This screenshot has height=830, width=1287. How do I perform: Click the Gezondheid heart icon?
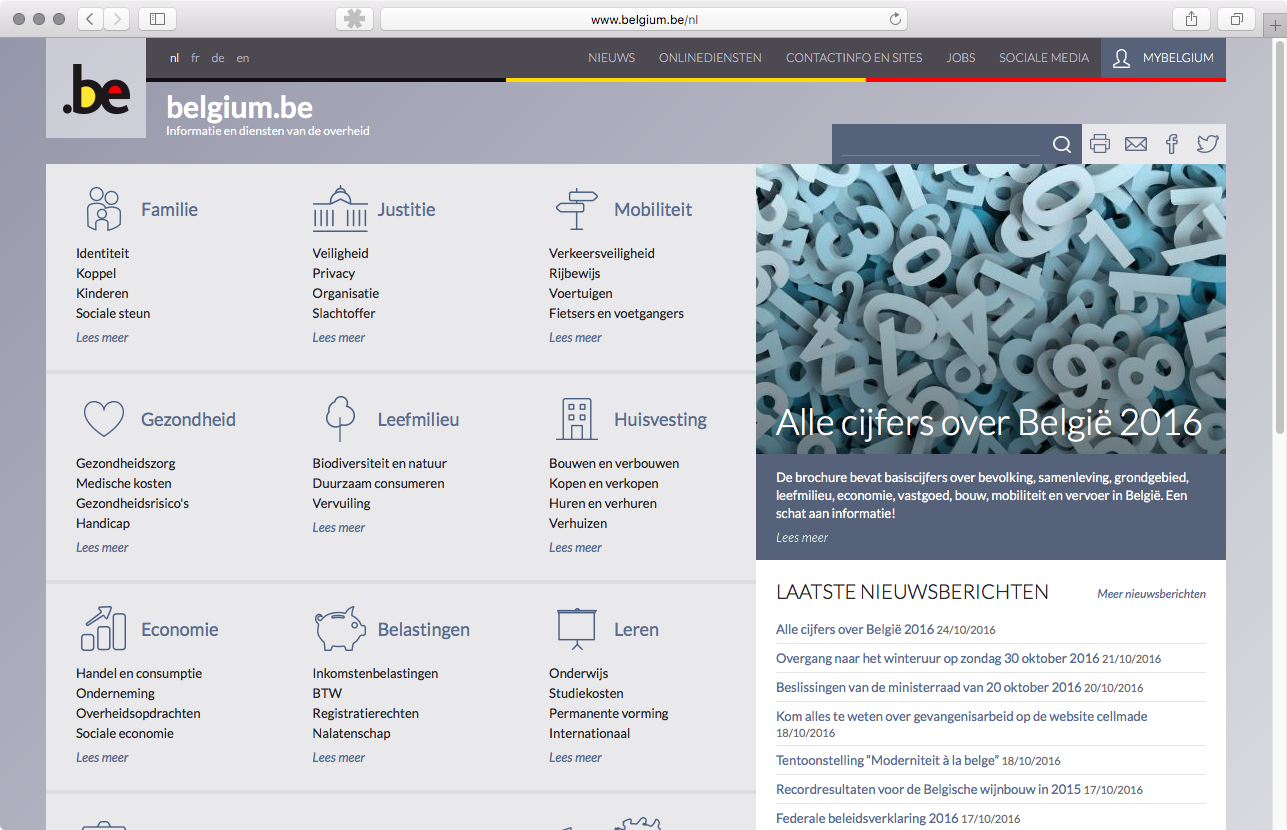point(103,419)
